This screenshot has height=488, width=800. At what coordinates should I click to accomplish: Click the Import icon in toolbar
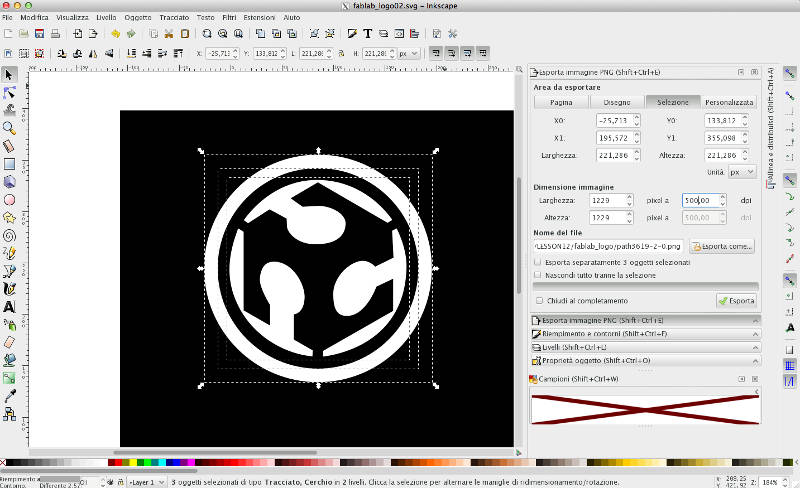[78, 34]
